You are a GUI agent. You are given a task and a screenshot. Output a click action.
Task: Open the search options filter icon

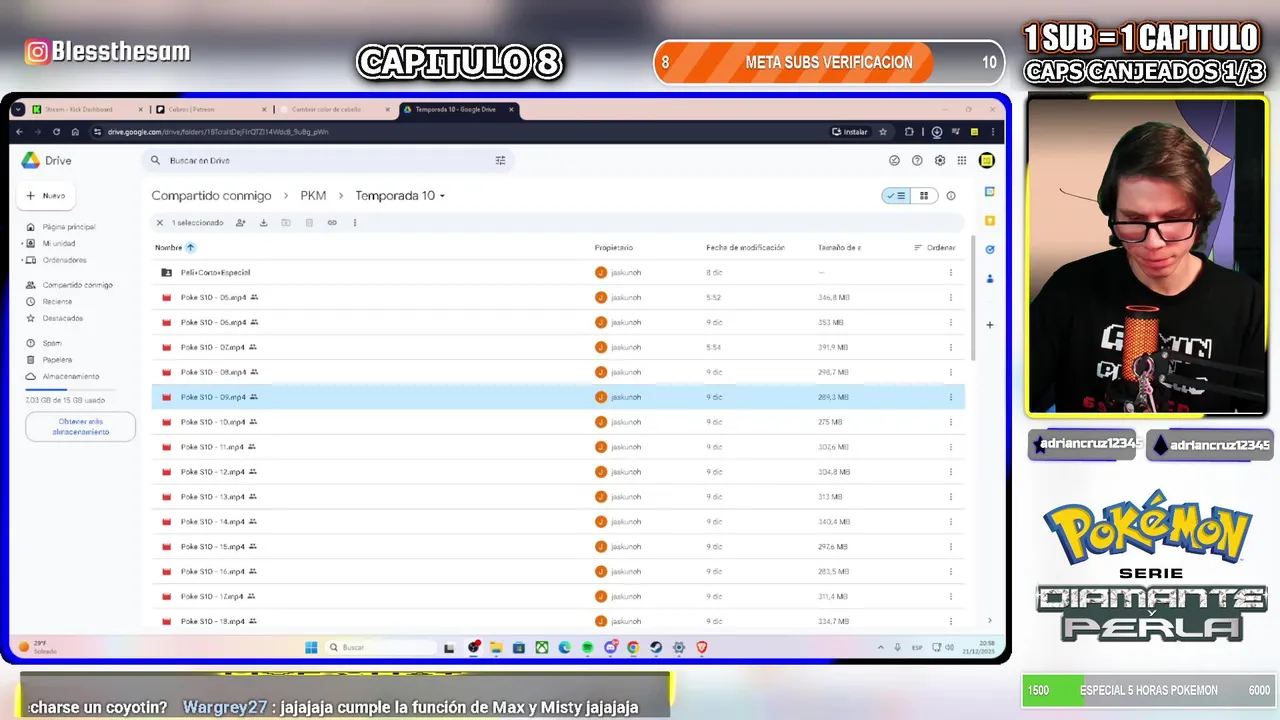tap(501, 160)
